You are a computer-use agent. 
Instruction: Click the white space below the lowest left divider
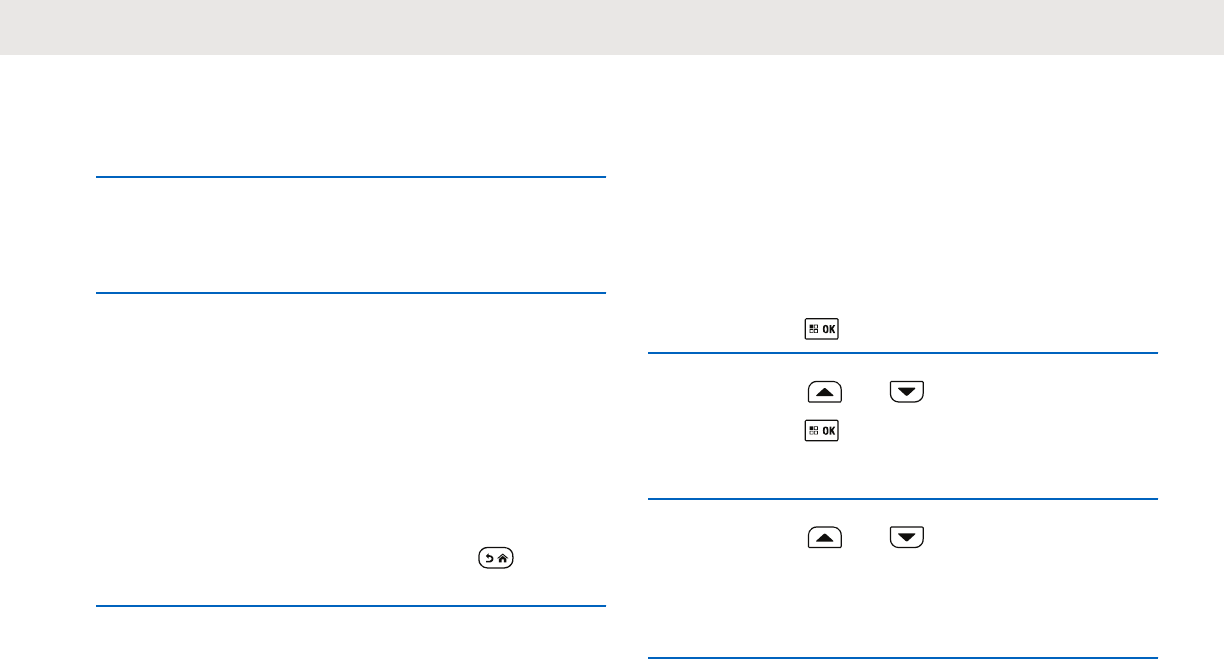point(351,634)
